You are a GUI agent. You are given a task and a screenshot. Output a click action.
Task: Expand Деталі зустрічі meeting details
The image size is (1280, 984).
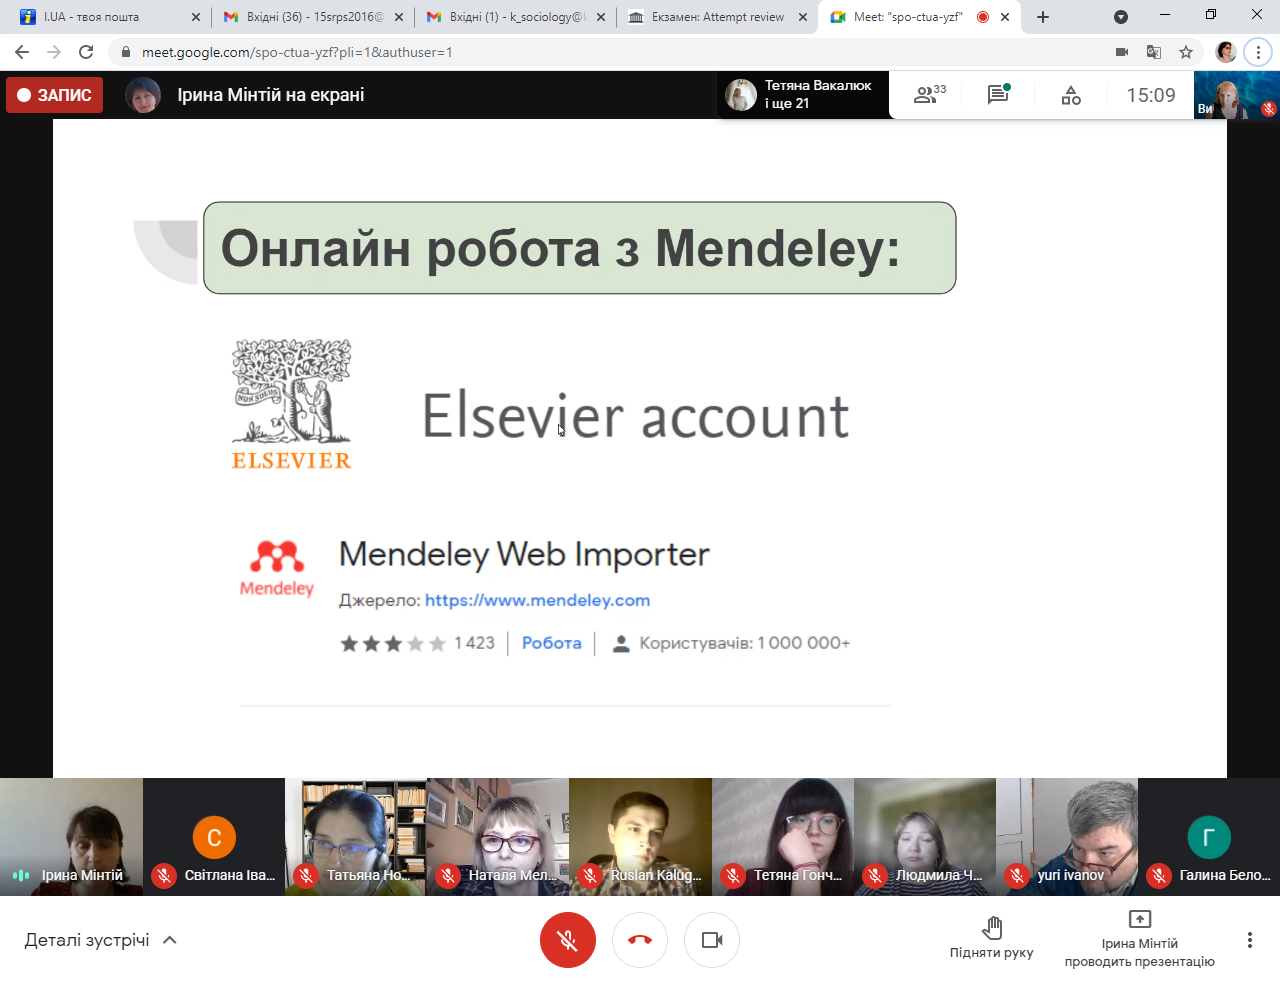[100, 940]
